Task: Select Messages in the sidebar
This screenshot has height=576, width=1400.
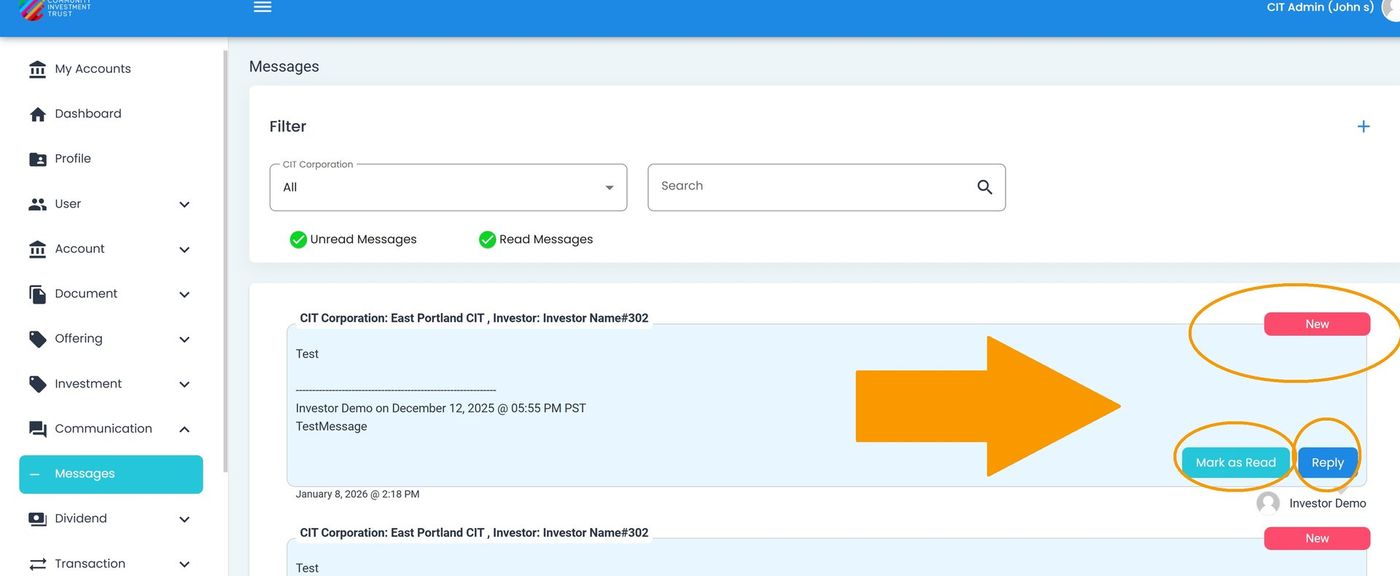Action: point(111,474)
